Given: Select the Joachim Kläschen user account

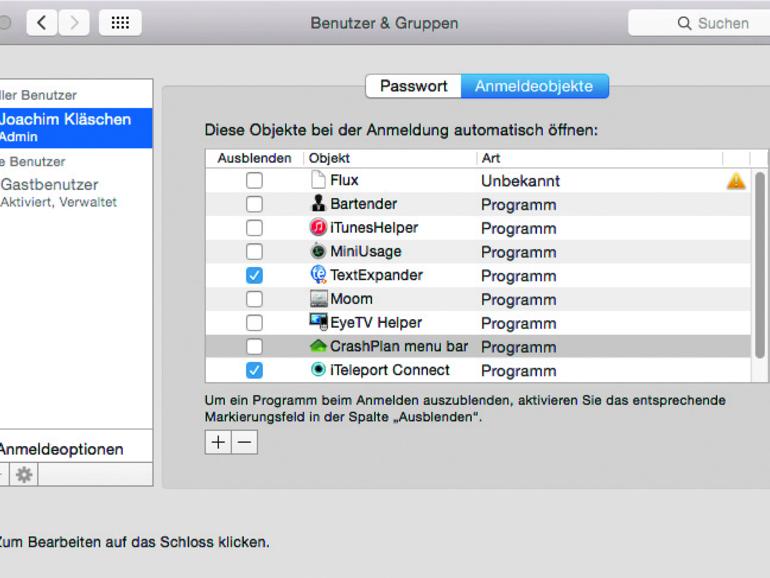Looking at the screenshot, I should tap(76, 128).
